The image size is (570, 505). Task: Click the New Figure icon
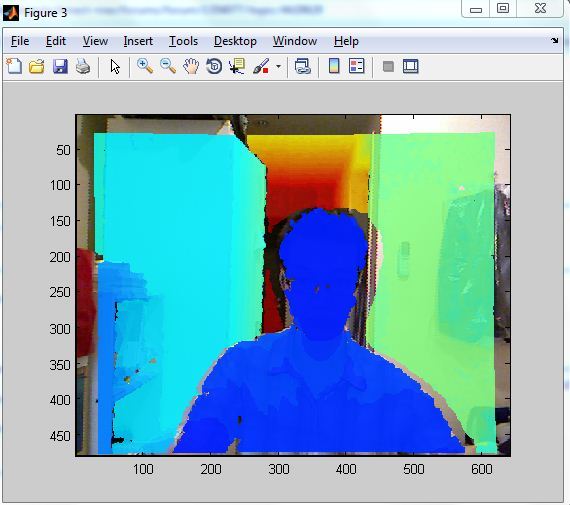(14, 67)
